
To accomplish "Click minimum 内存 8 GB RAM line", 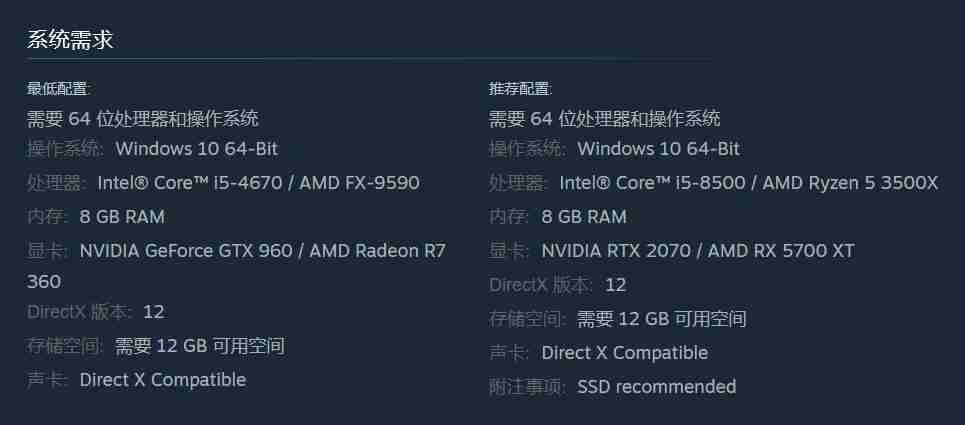I will pyautogui.click(x=96, y=216).
